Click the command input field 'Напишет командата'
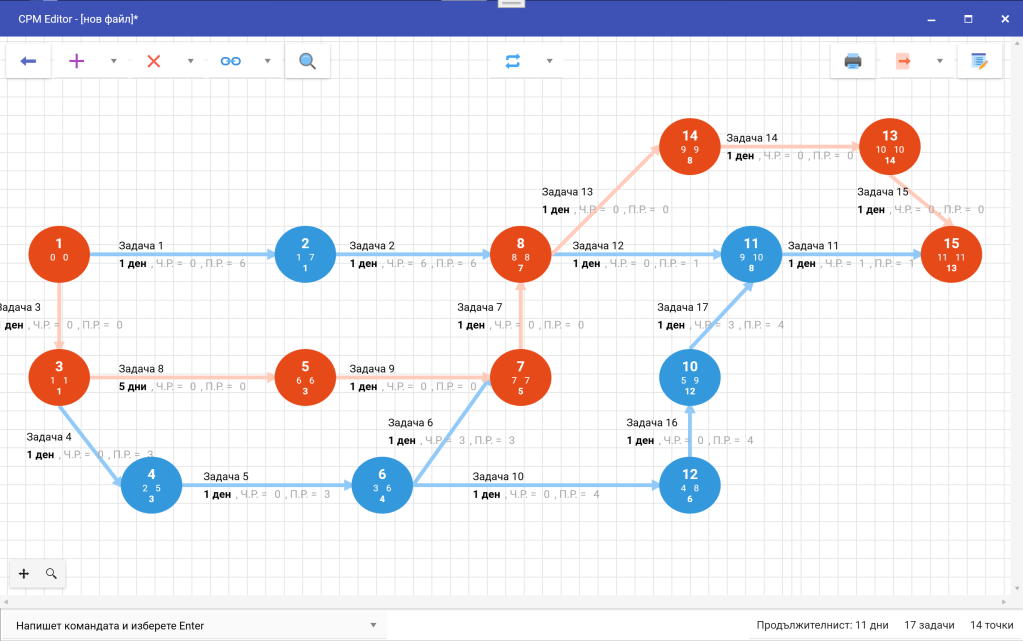 [x=190, y=626]
